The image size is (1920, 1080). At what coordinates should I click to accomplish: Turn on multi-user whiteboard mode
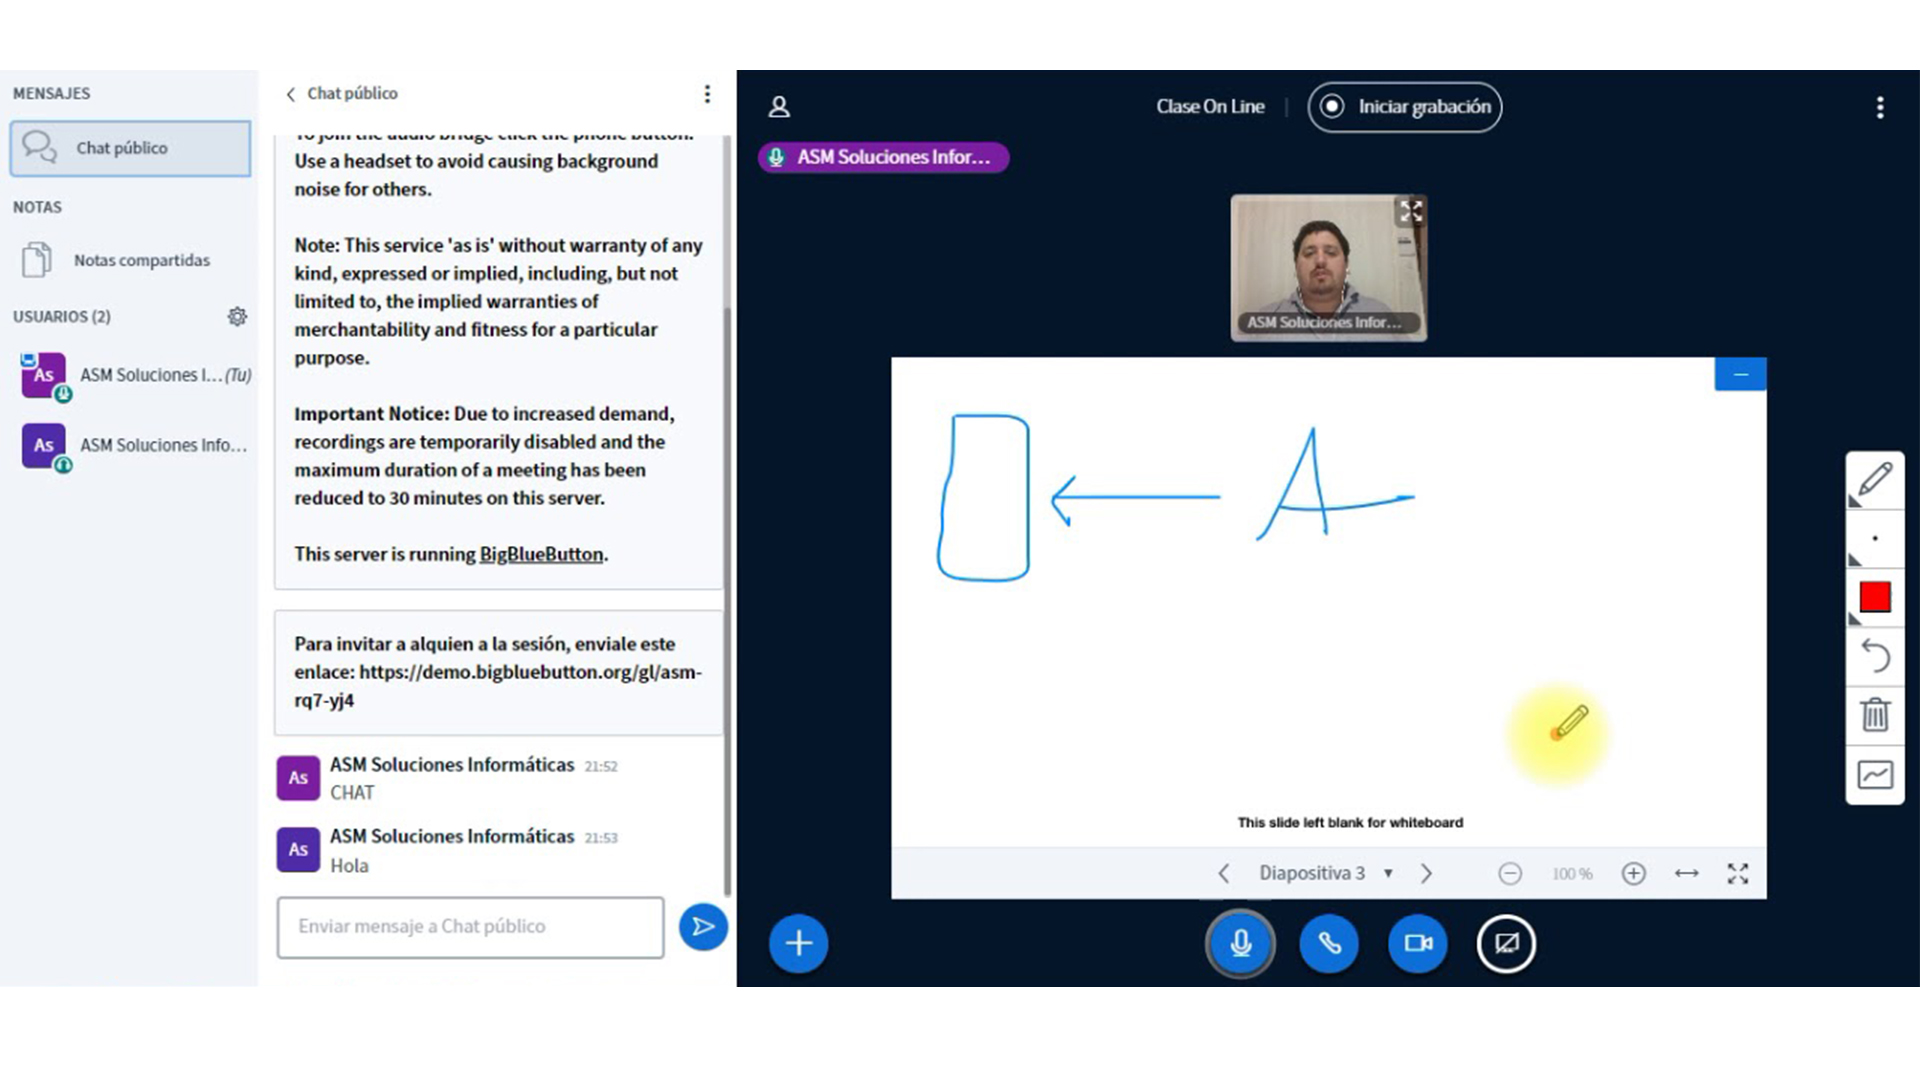(1874, 774)
